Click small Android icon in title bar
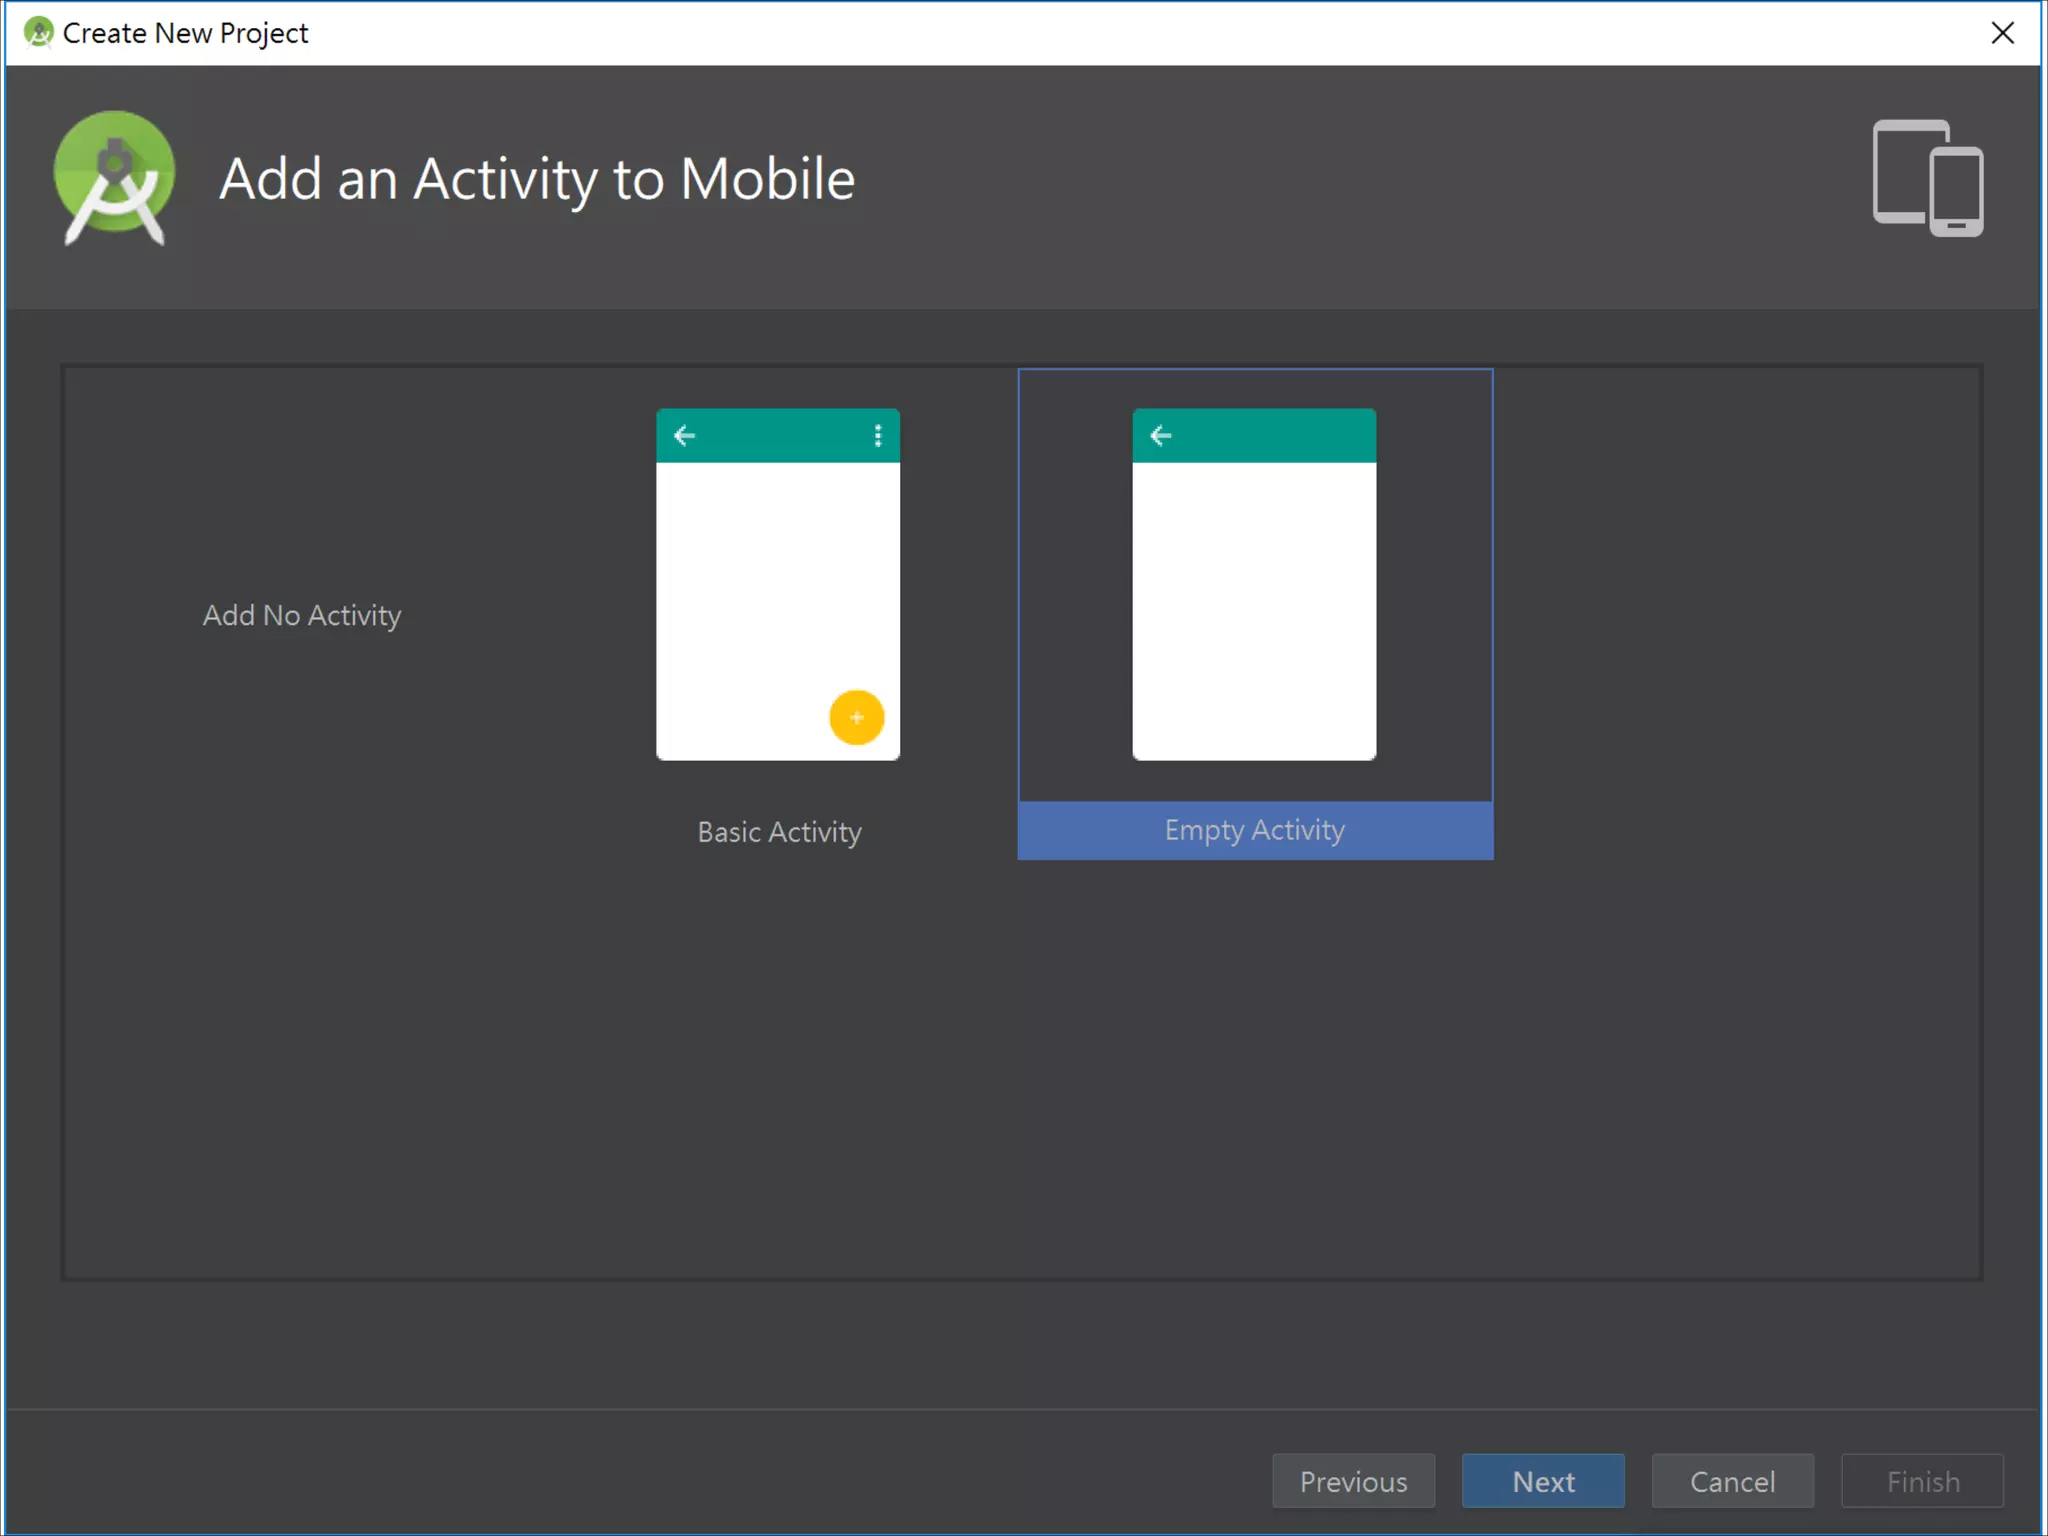The height and width of the screenshot is (1536, 2048). pos(38,33)
